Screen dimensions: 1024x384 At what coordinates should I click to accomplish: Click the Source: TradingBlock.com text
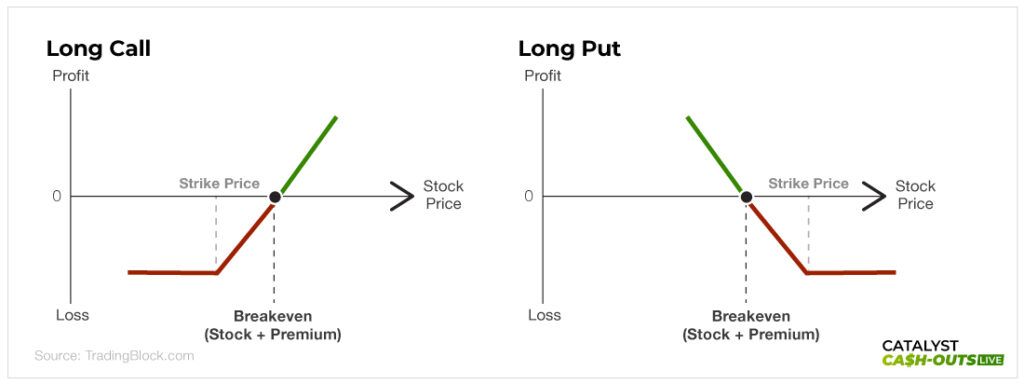click(114, 356)
